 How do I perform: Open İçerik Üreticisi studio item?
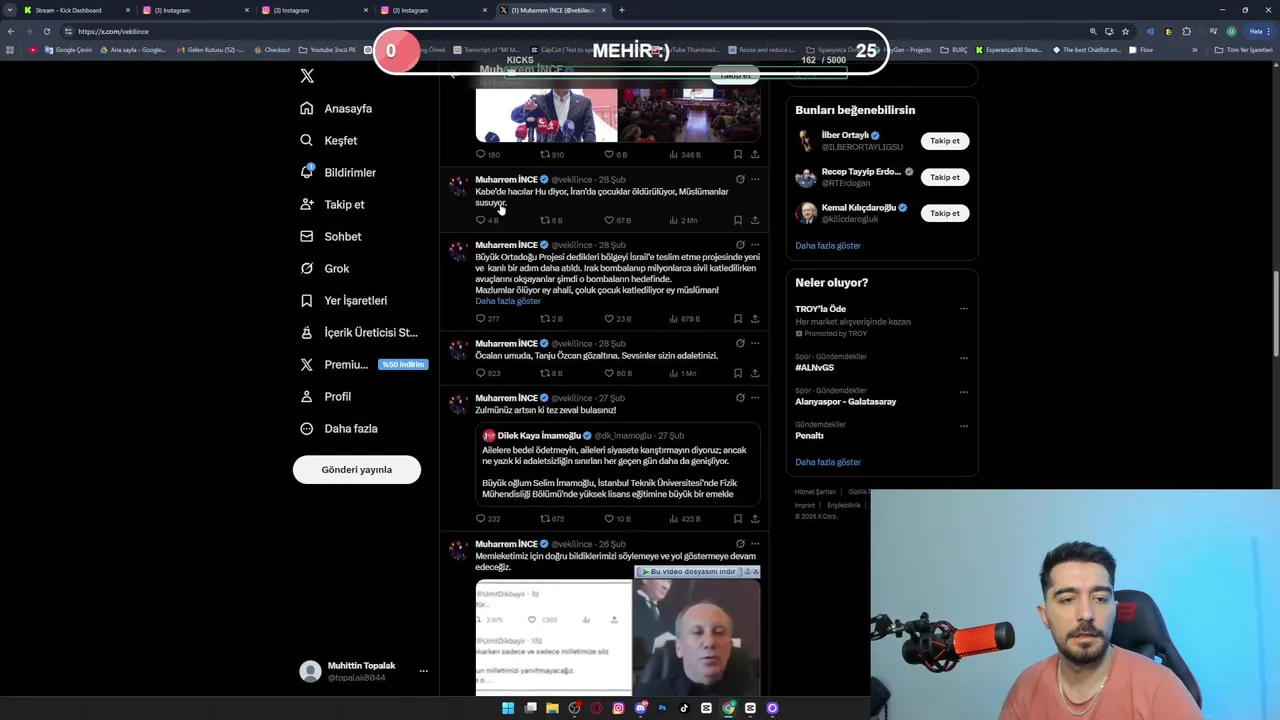(359, 332)
